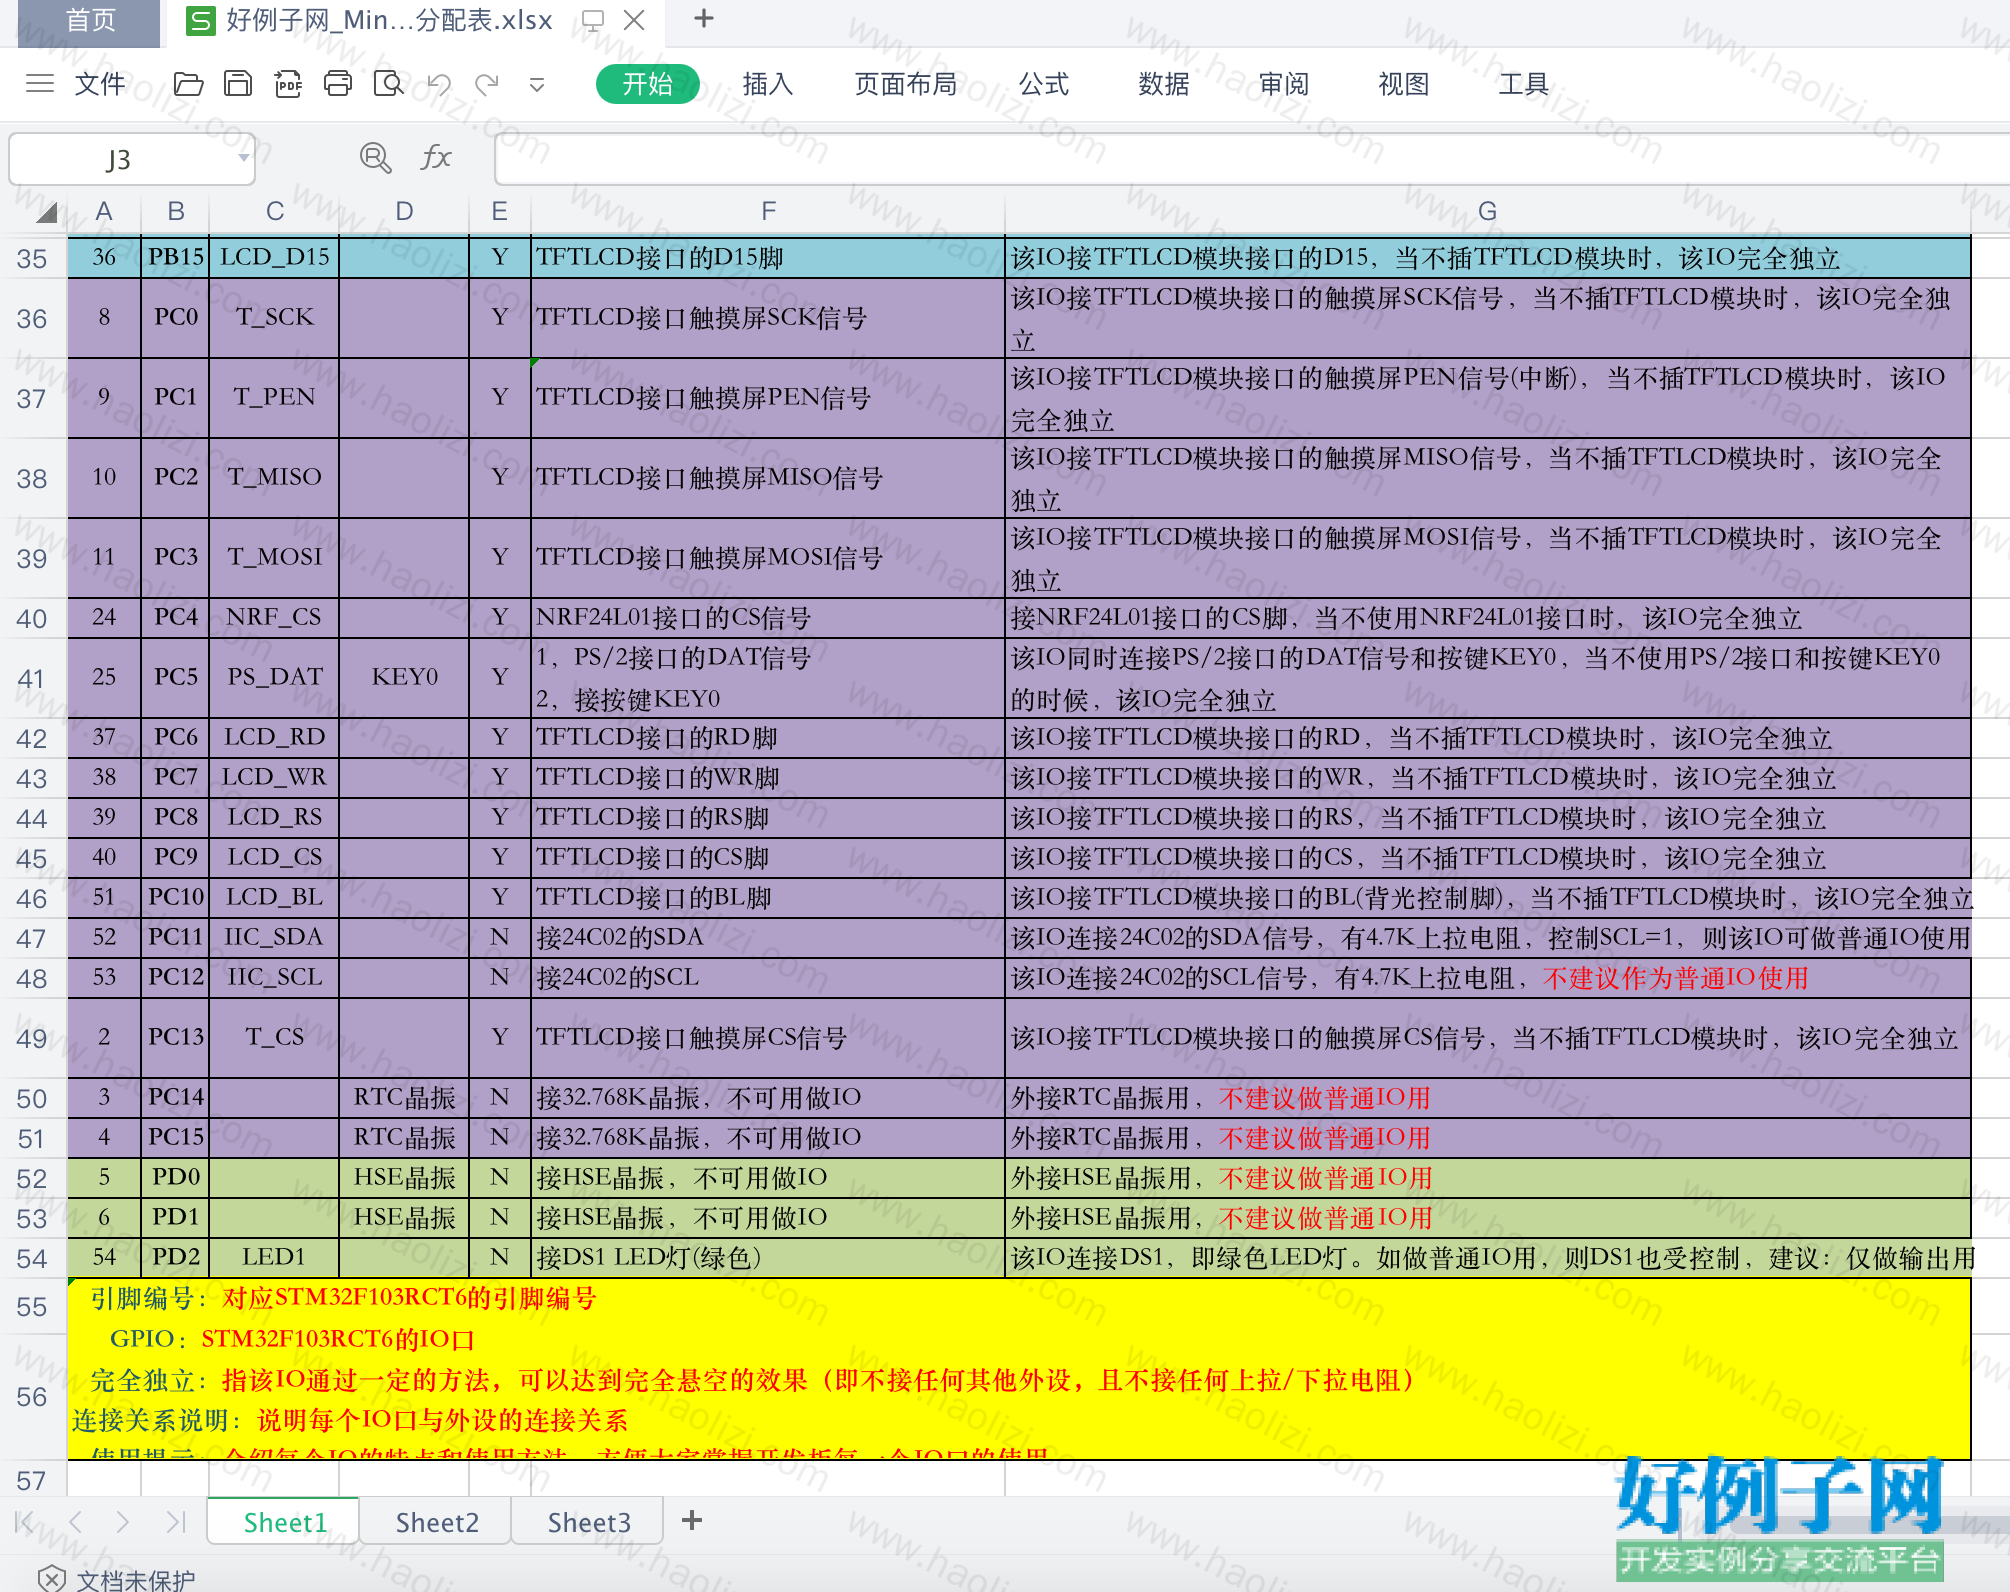Click the monitor icon on document tab
The image size is (2010, 1592).
coord(593,20)
